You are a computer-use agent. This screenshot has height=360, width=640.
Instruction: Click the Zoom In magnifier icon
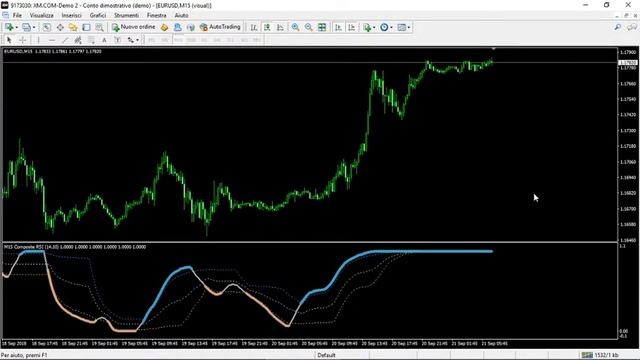coord(295,27)
